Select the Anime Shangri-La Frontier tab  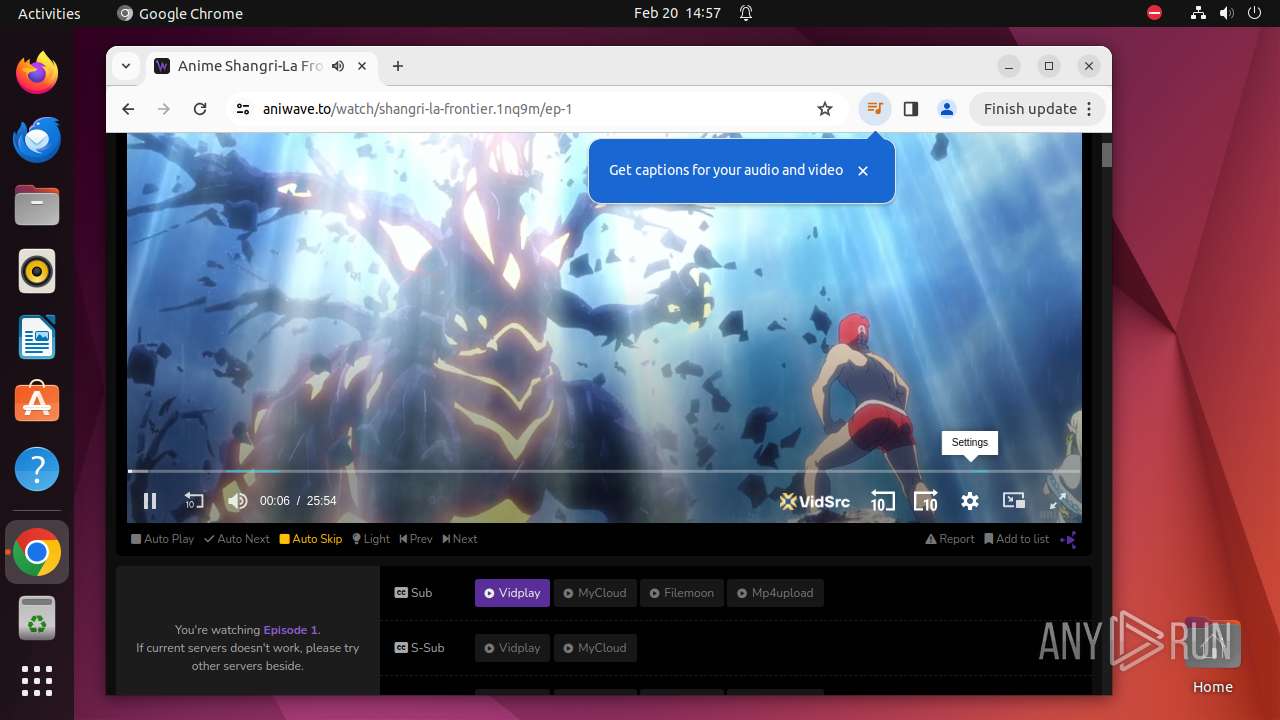pos(262,66)
